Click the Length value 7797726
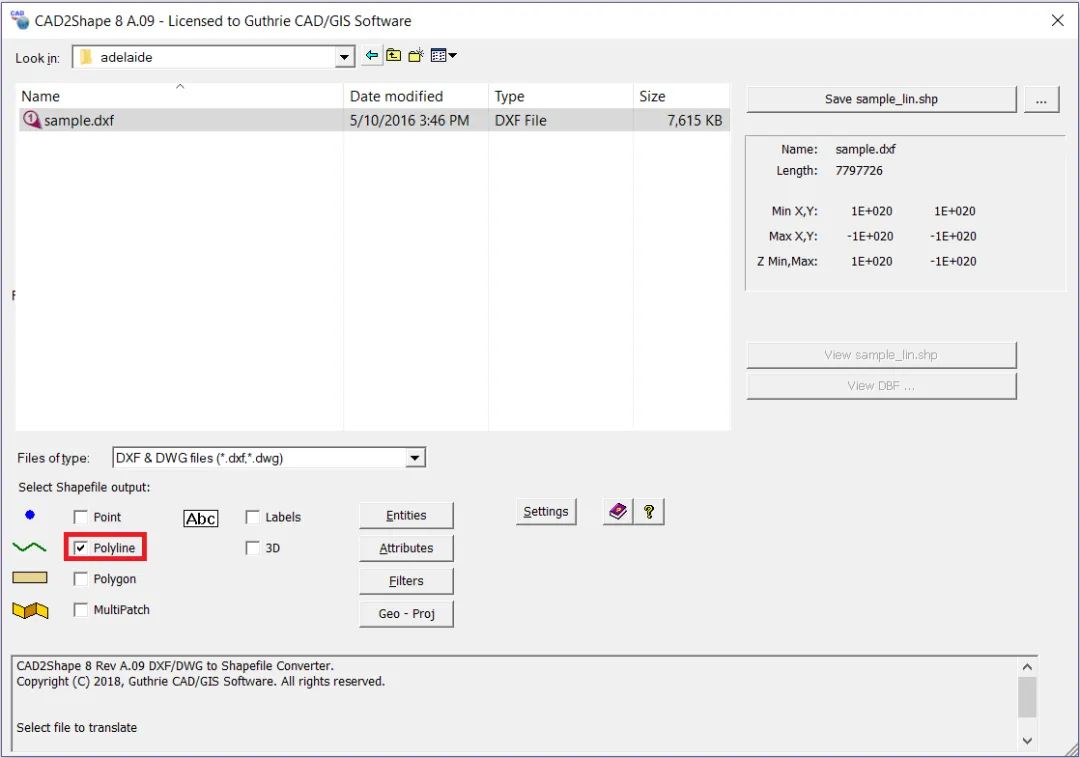Screen dimensions: 1080x758 pyautogui.click(x=858, y=171)
